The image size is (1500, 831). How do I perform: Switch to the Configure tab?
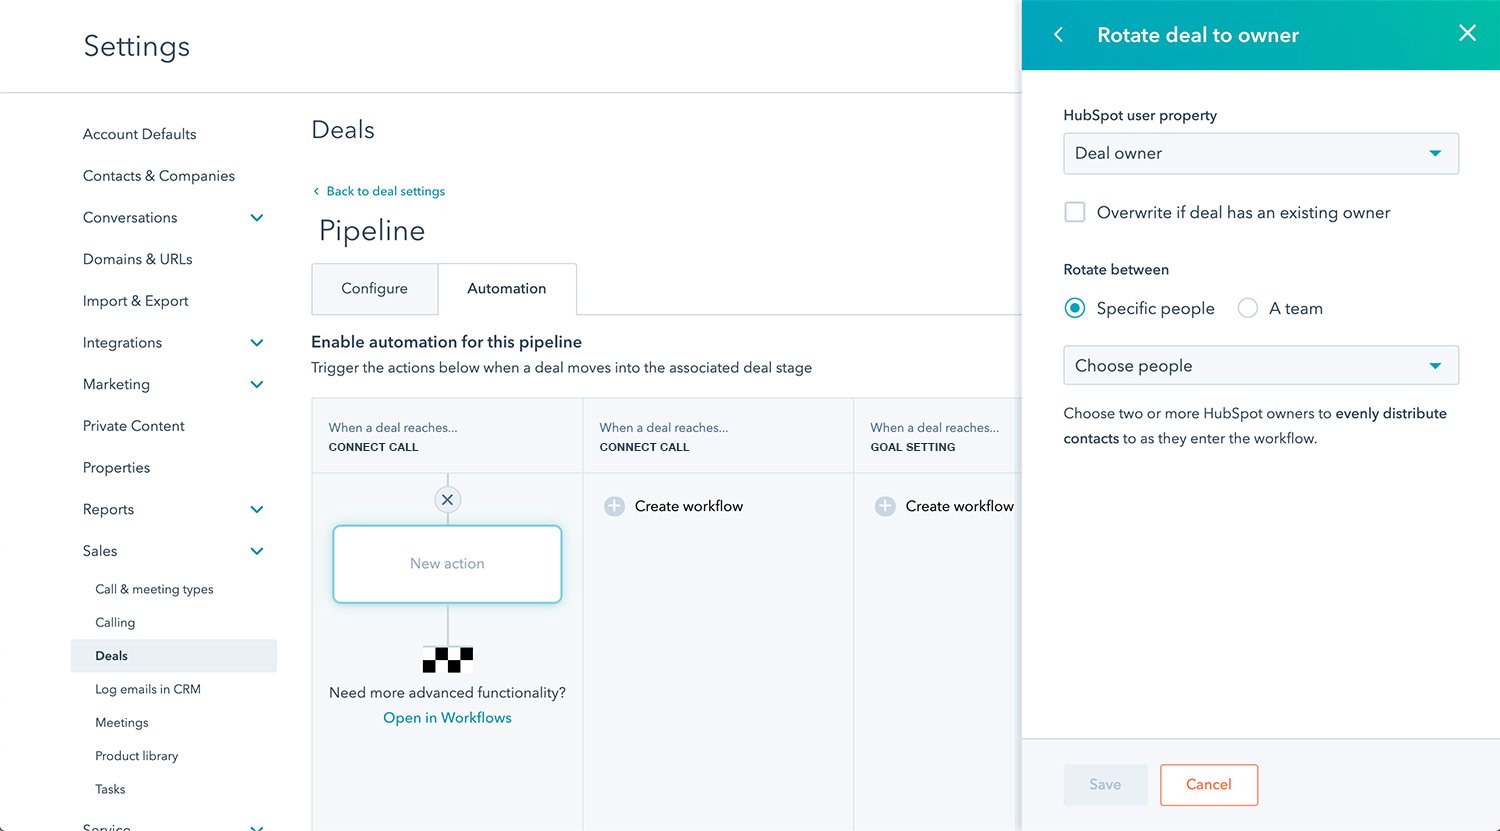click(374, 288)
